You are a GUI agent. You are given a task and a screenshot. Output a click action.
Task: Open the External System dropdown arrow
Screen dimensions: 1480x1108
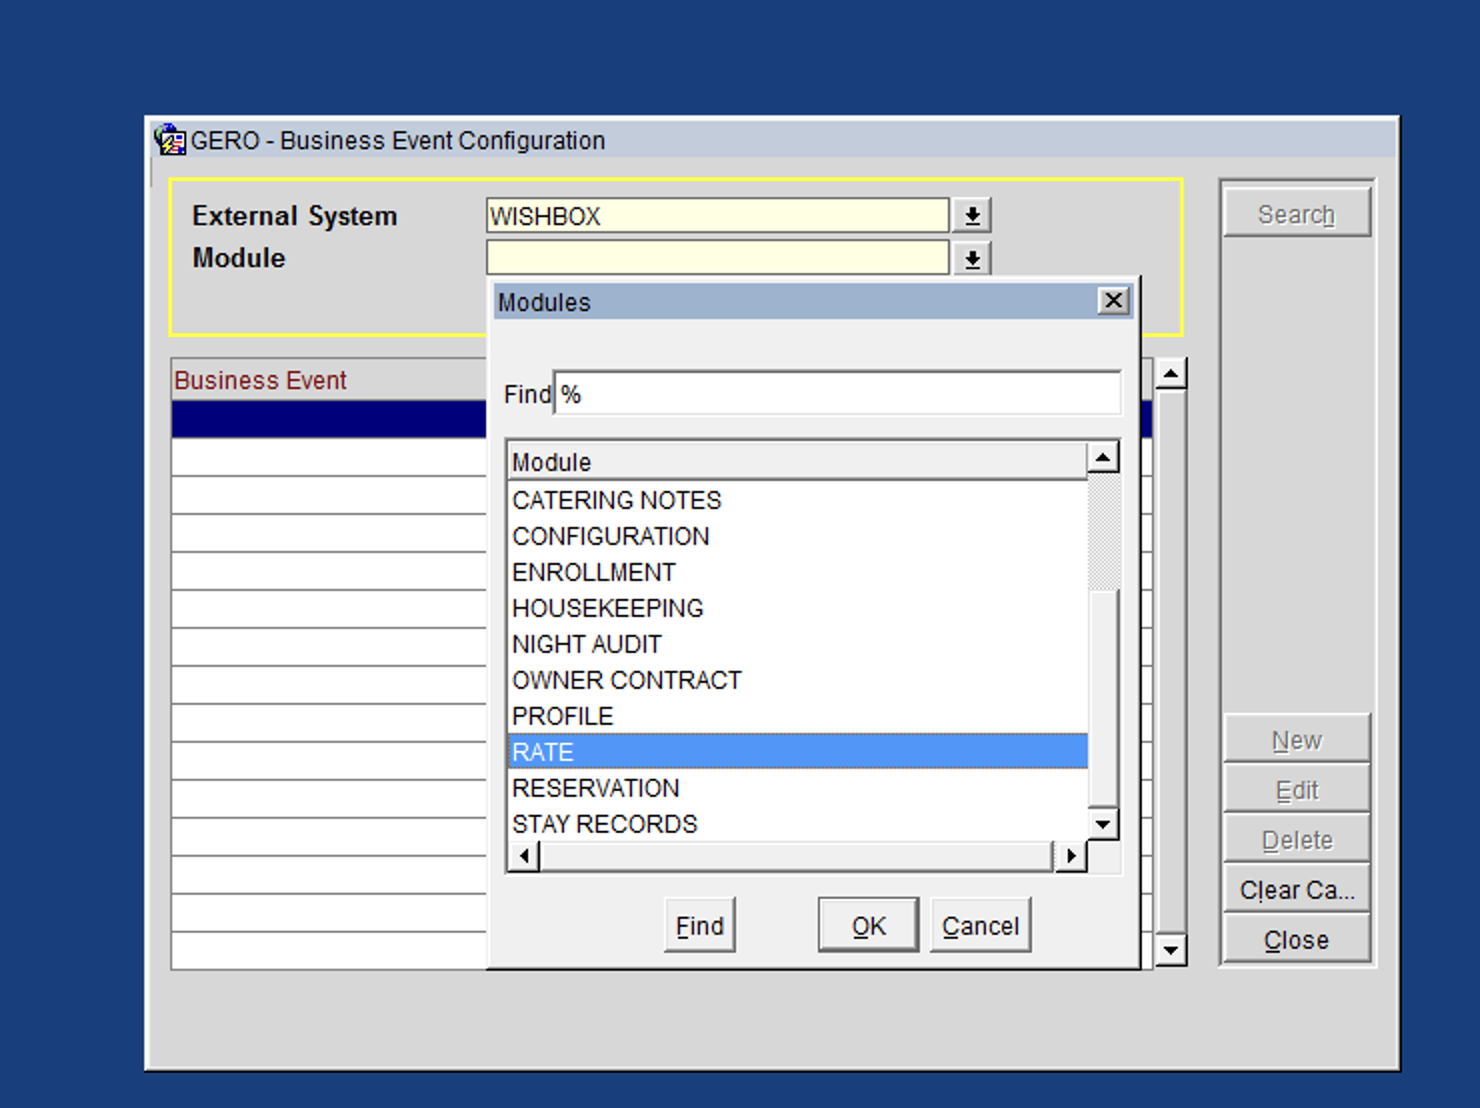coord(971,215)
